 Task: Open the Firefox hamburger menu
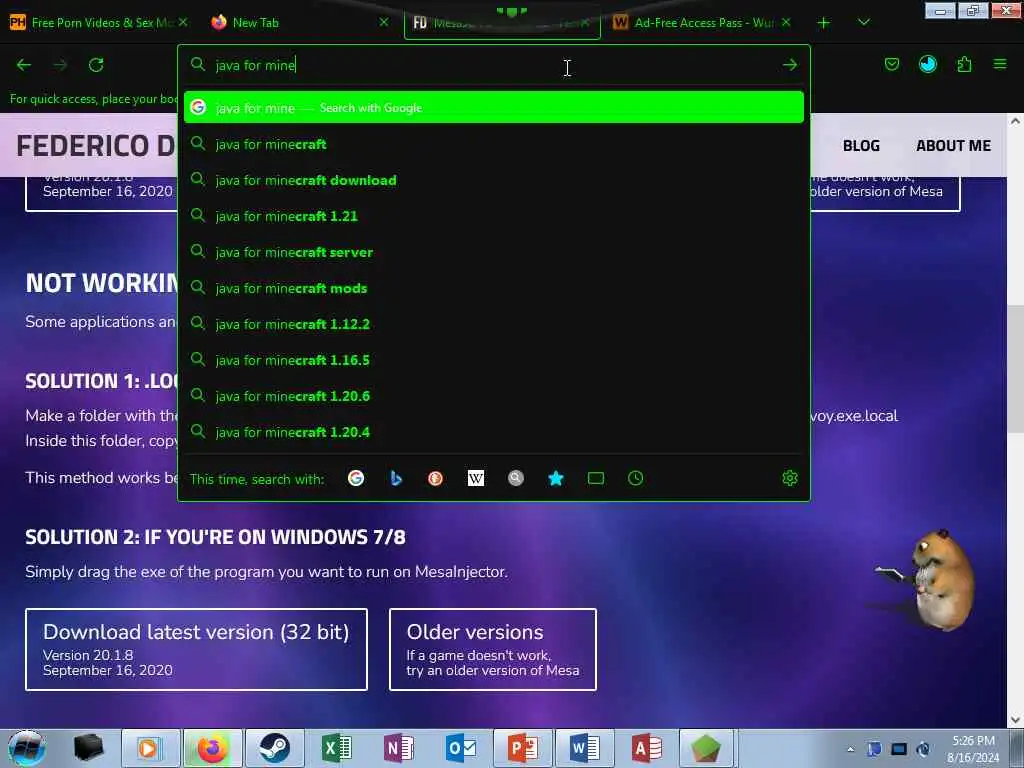[1000, 64]
